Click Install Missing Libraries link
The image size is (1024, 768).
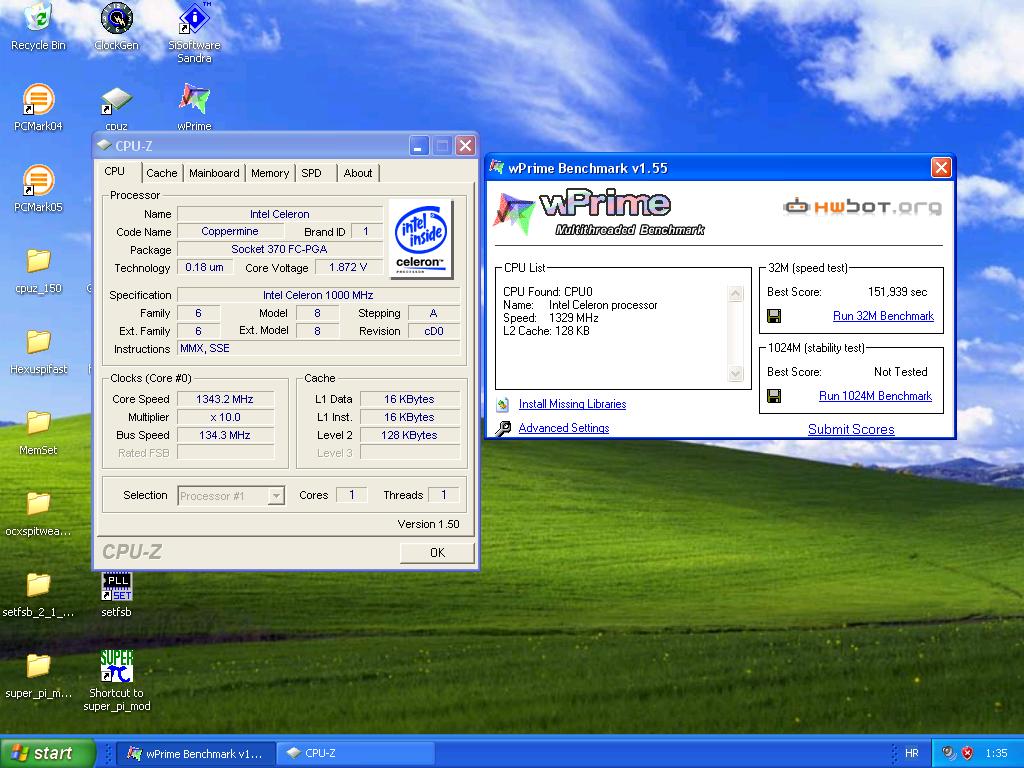coord(572,404)
